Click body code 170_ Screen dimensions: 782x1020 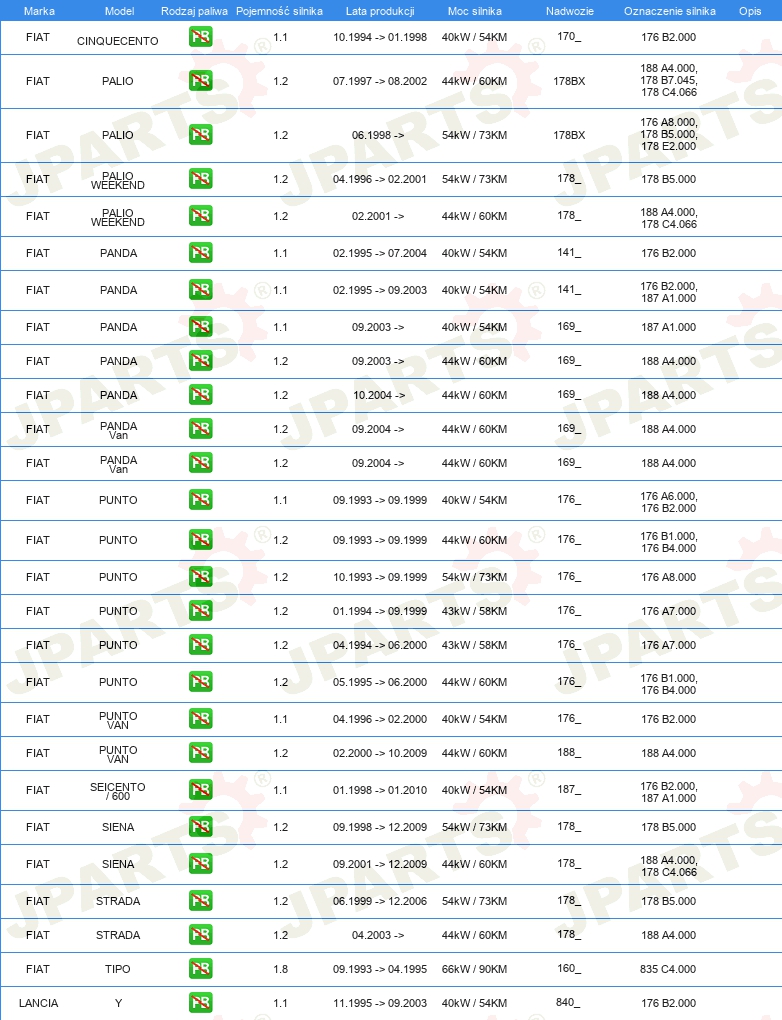[x=569, y=36]
